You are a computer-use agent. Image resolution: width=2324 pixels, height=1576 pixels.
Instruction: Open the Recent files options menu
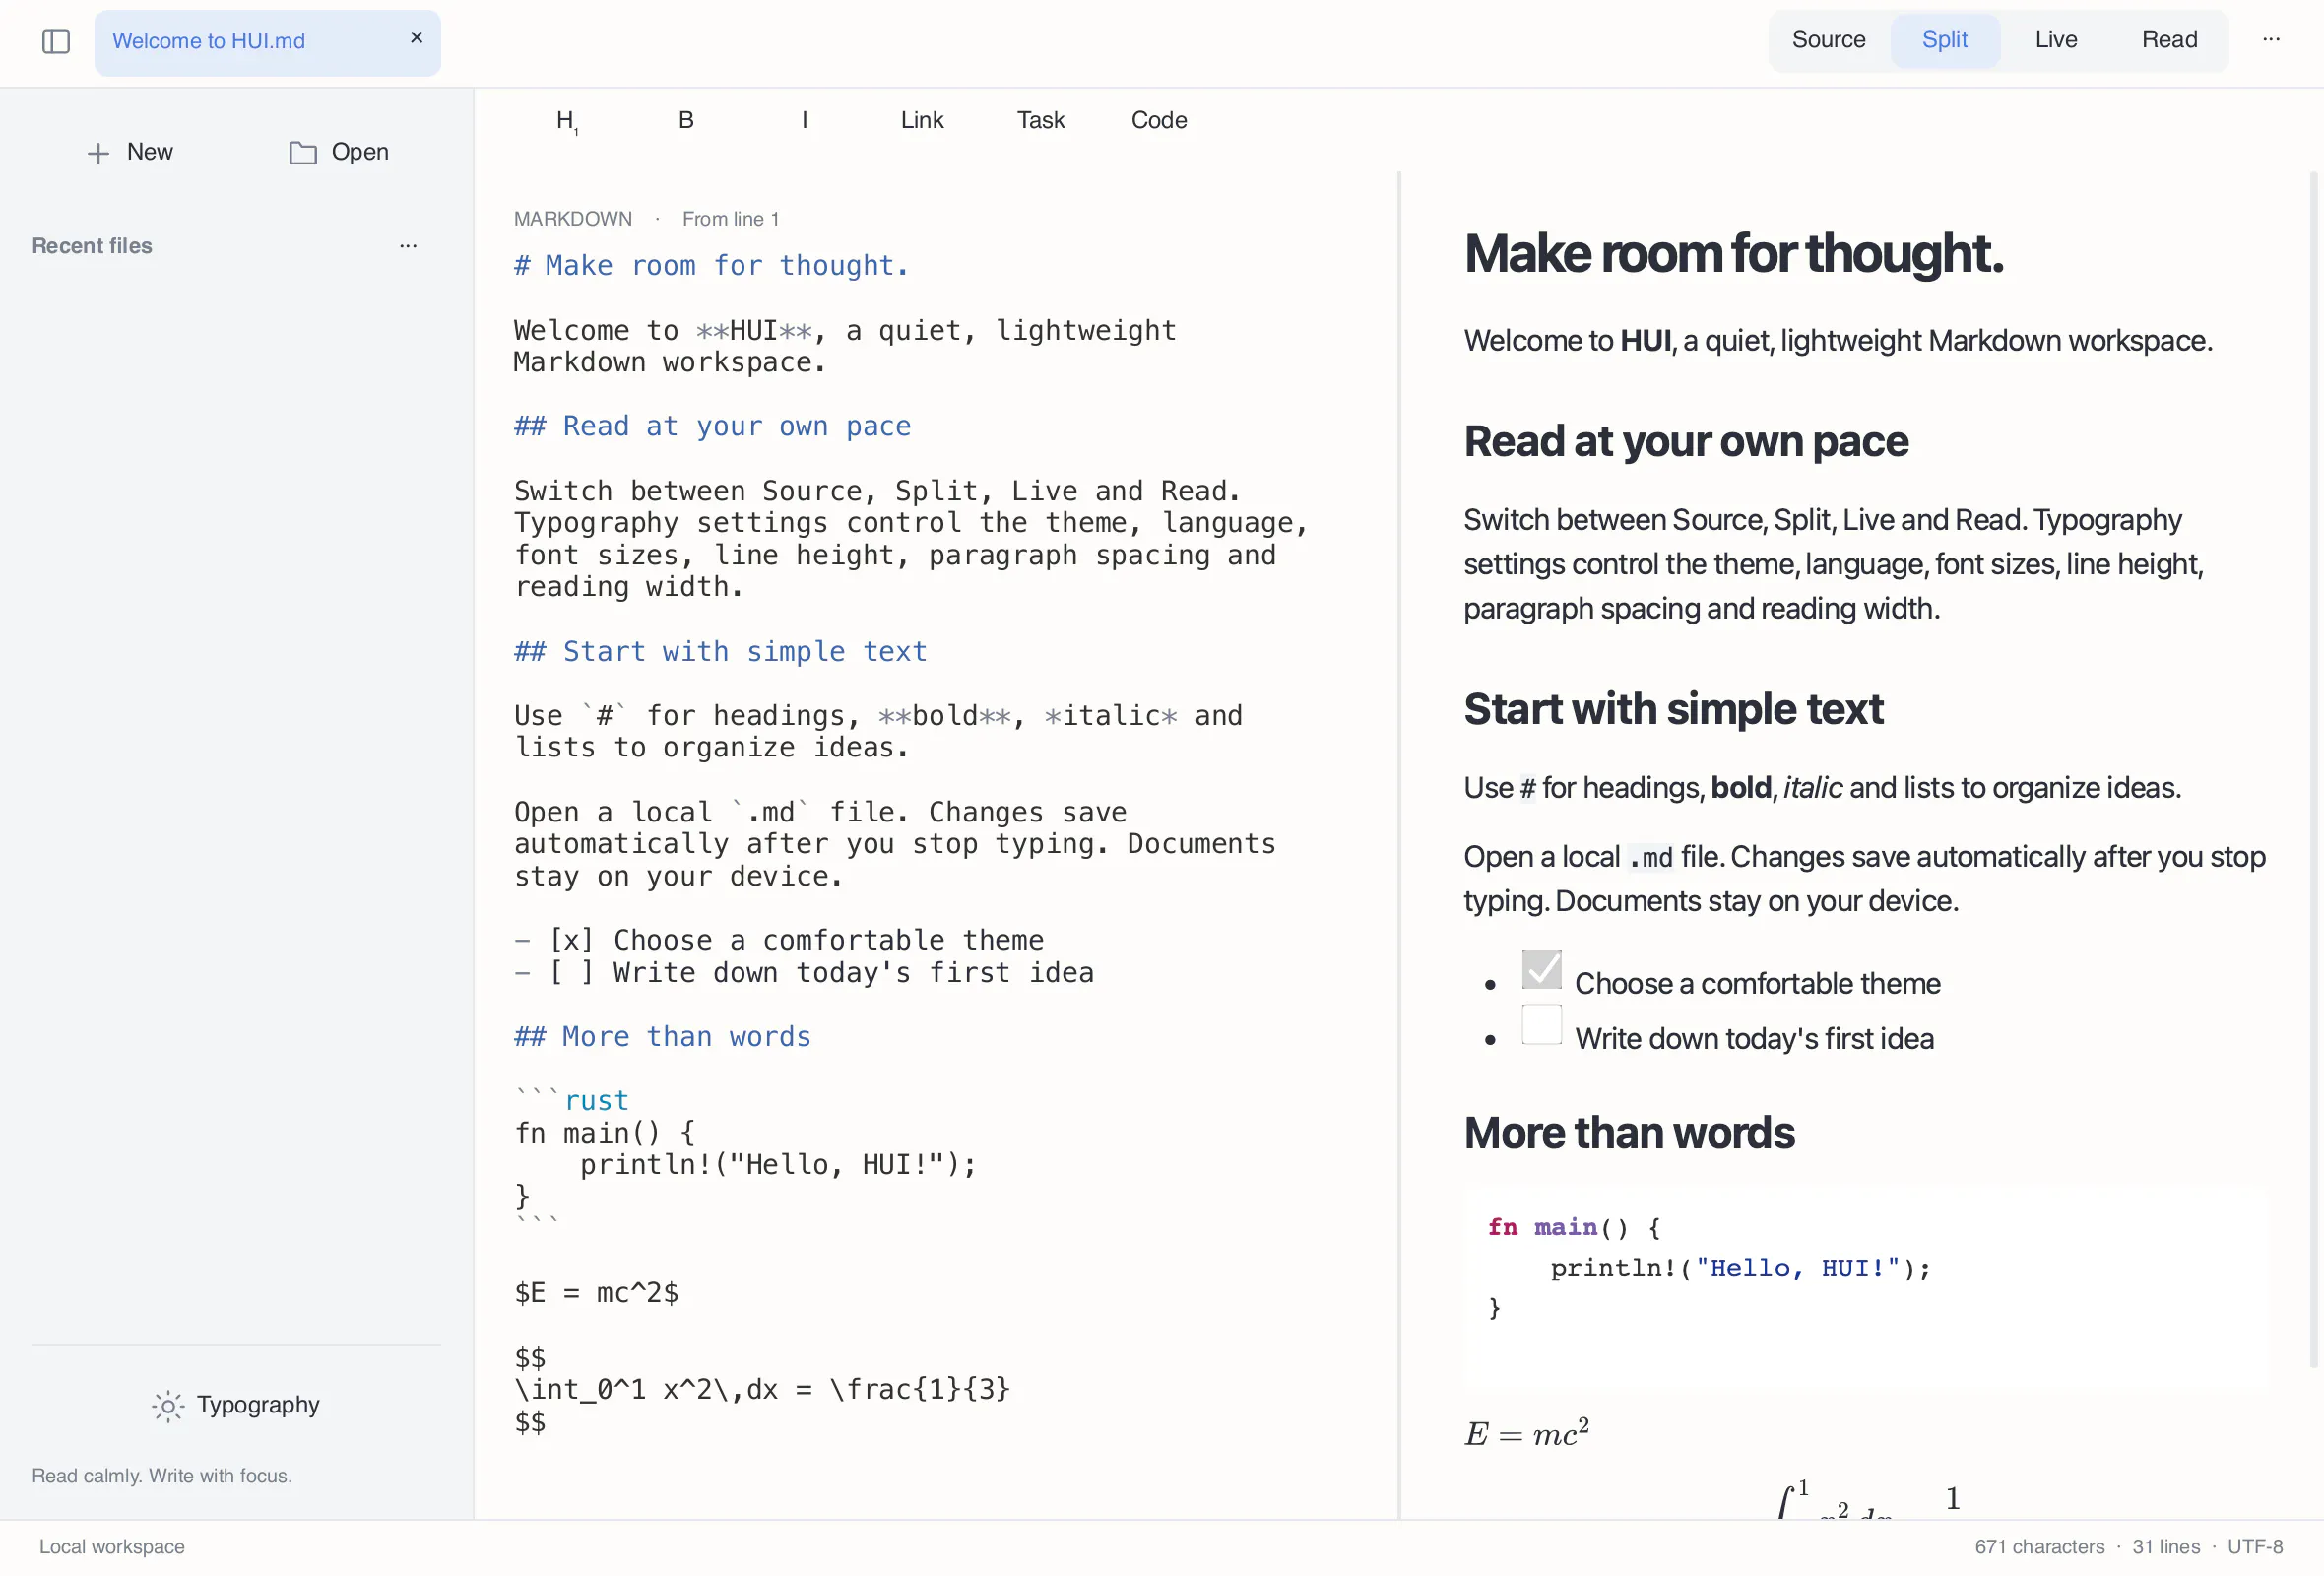coord(408,246)
